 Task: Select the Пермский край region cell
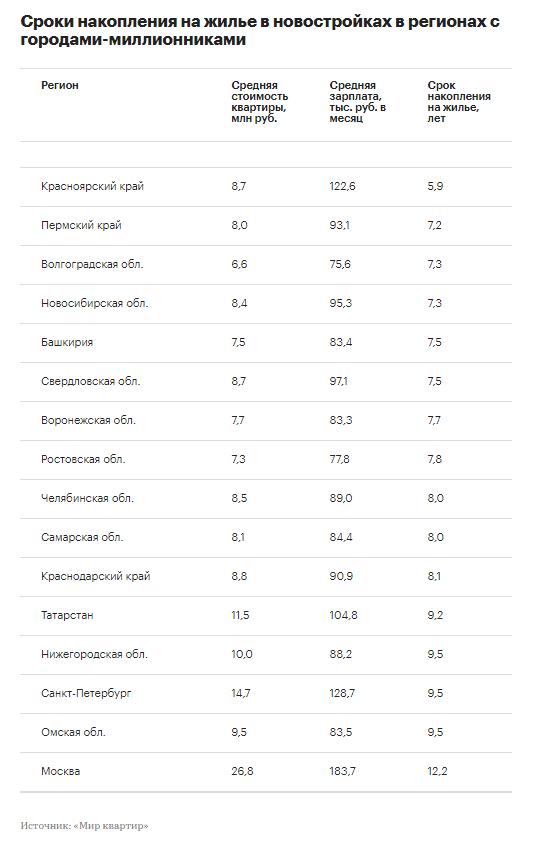[81, 226]
